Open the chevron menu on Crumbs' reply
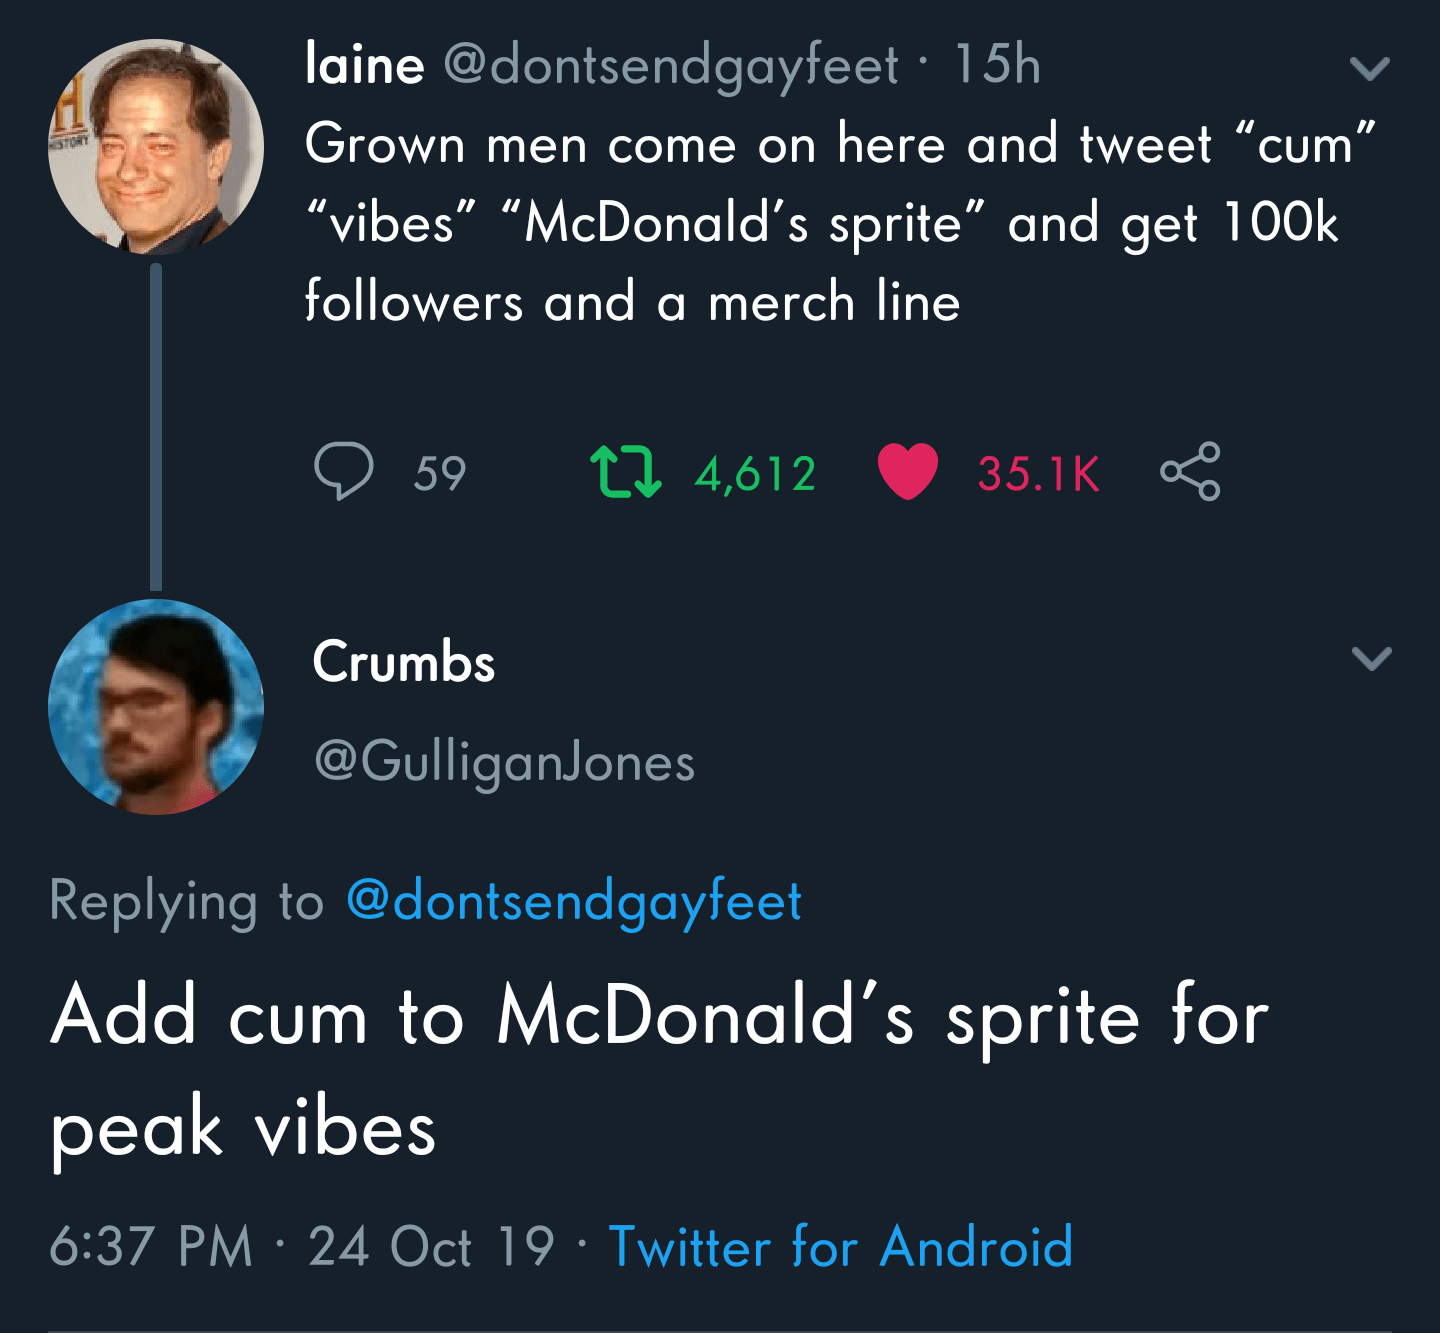 tap(1371, 658)
